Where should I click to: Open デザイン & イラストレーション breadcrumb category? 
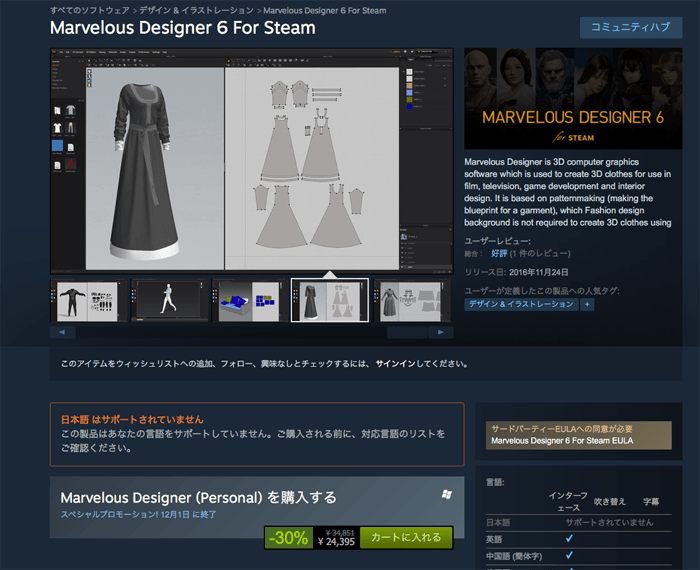tap(196, 10)
